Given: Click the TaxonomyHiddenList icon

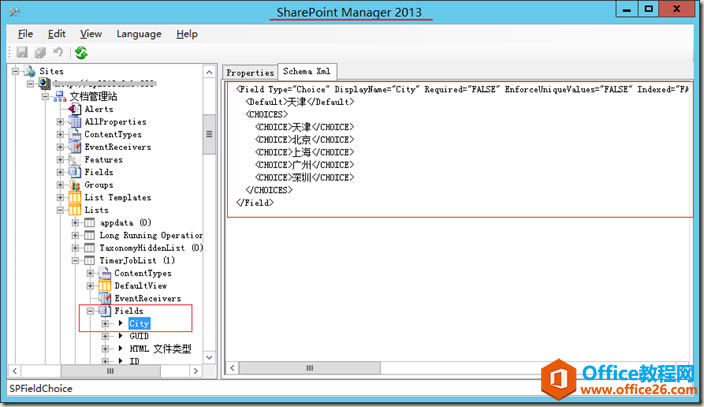Looking at the screenshot, I should pos(90,248).
